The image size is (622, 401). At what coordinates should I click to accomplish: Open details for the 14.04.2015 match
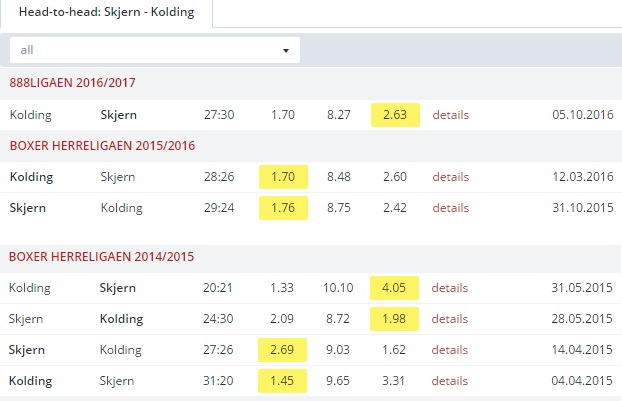pyautogui.click(x=450, y=350)
